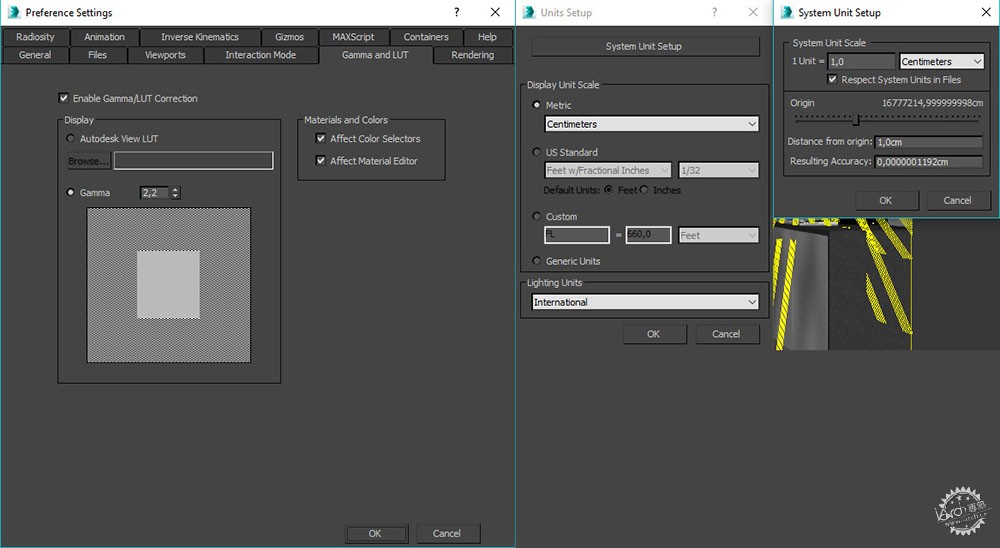
Task: Click the Custom value 660,0 field
Action: (x=648, y=235)
